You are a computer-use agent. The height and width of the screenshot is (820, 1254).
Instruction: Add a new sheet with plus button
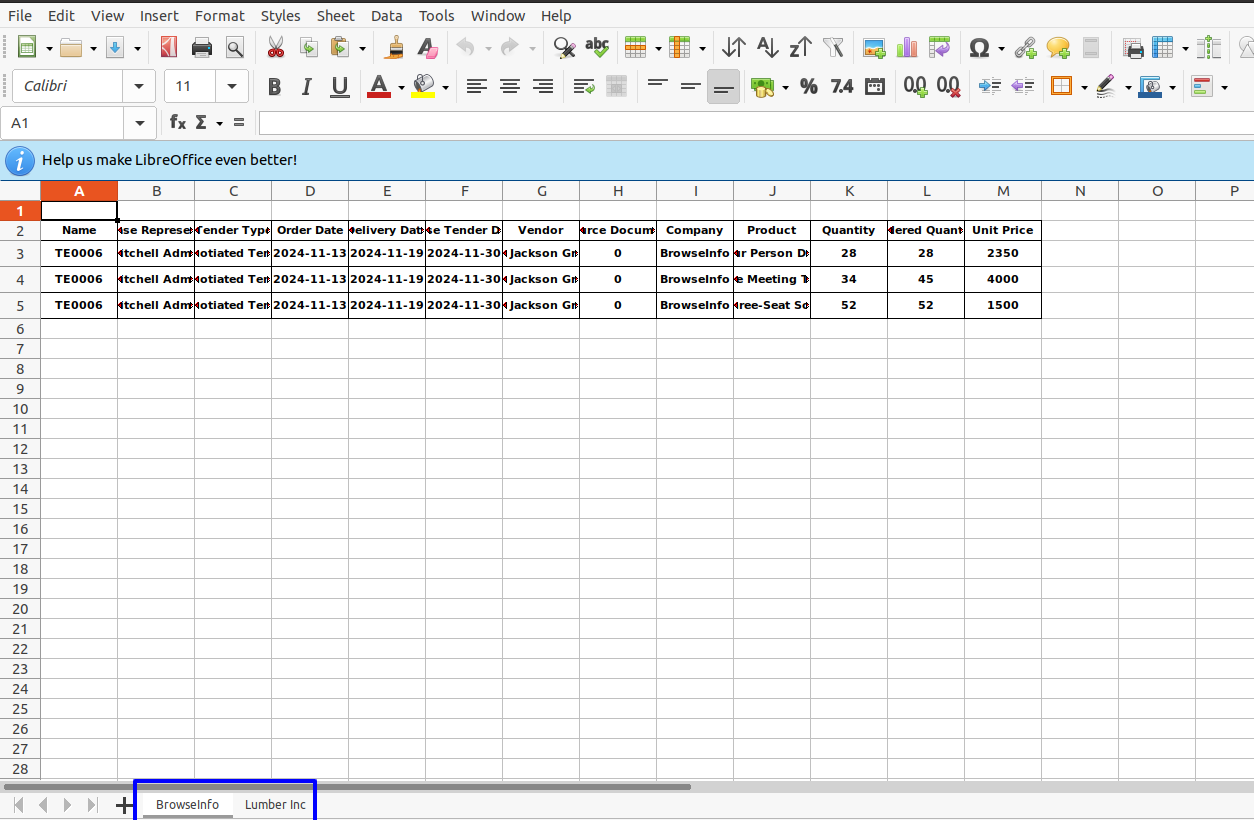(x=125, y=805)
